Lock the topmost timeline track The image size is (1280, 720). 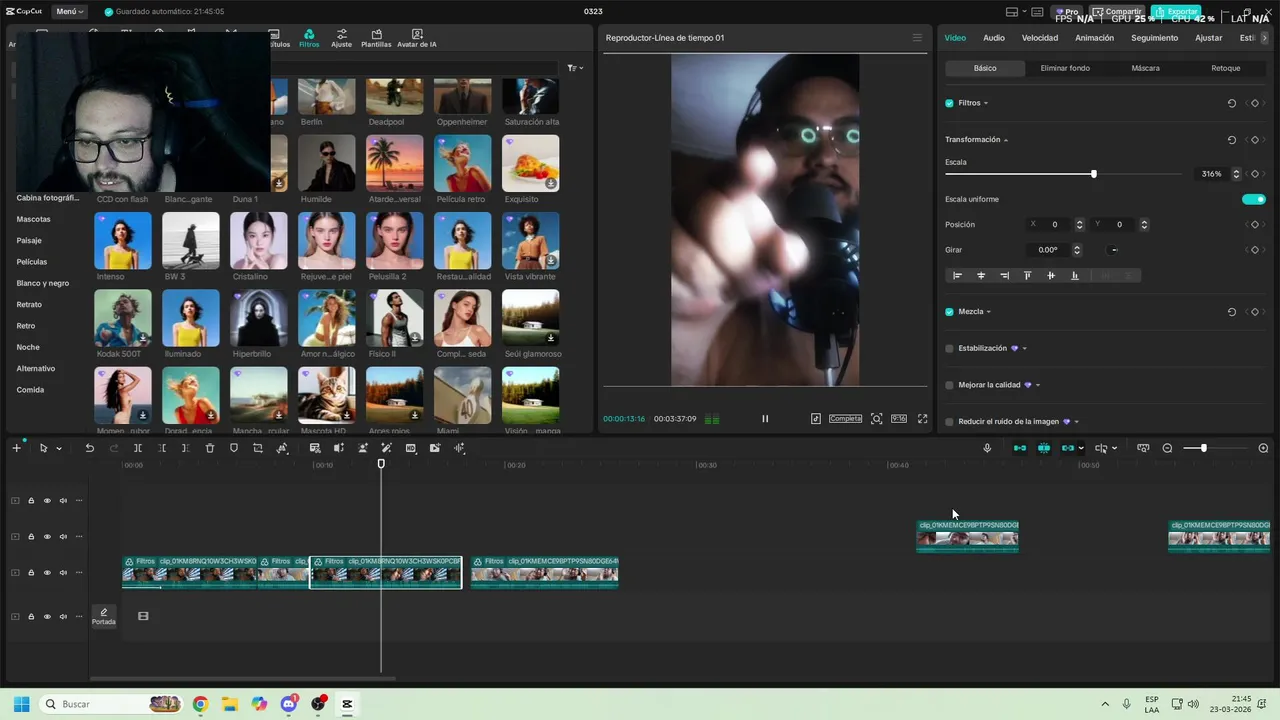point(31,501)
